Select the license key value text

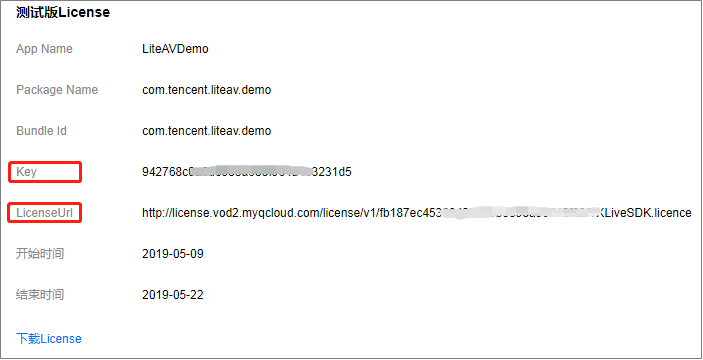click(247, 172)
